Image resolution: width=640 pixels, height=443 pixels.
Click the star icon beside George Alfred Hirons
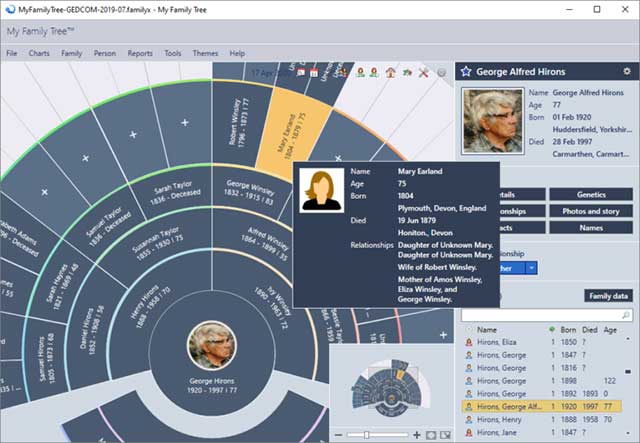click(465, 72)
